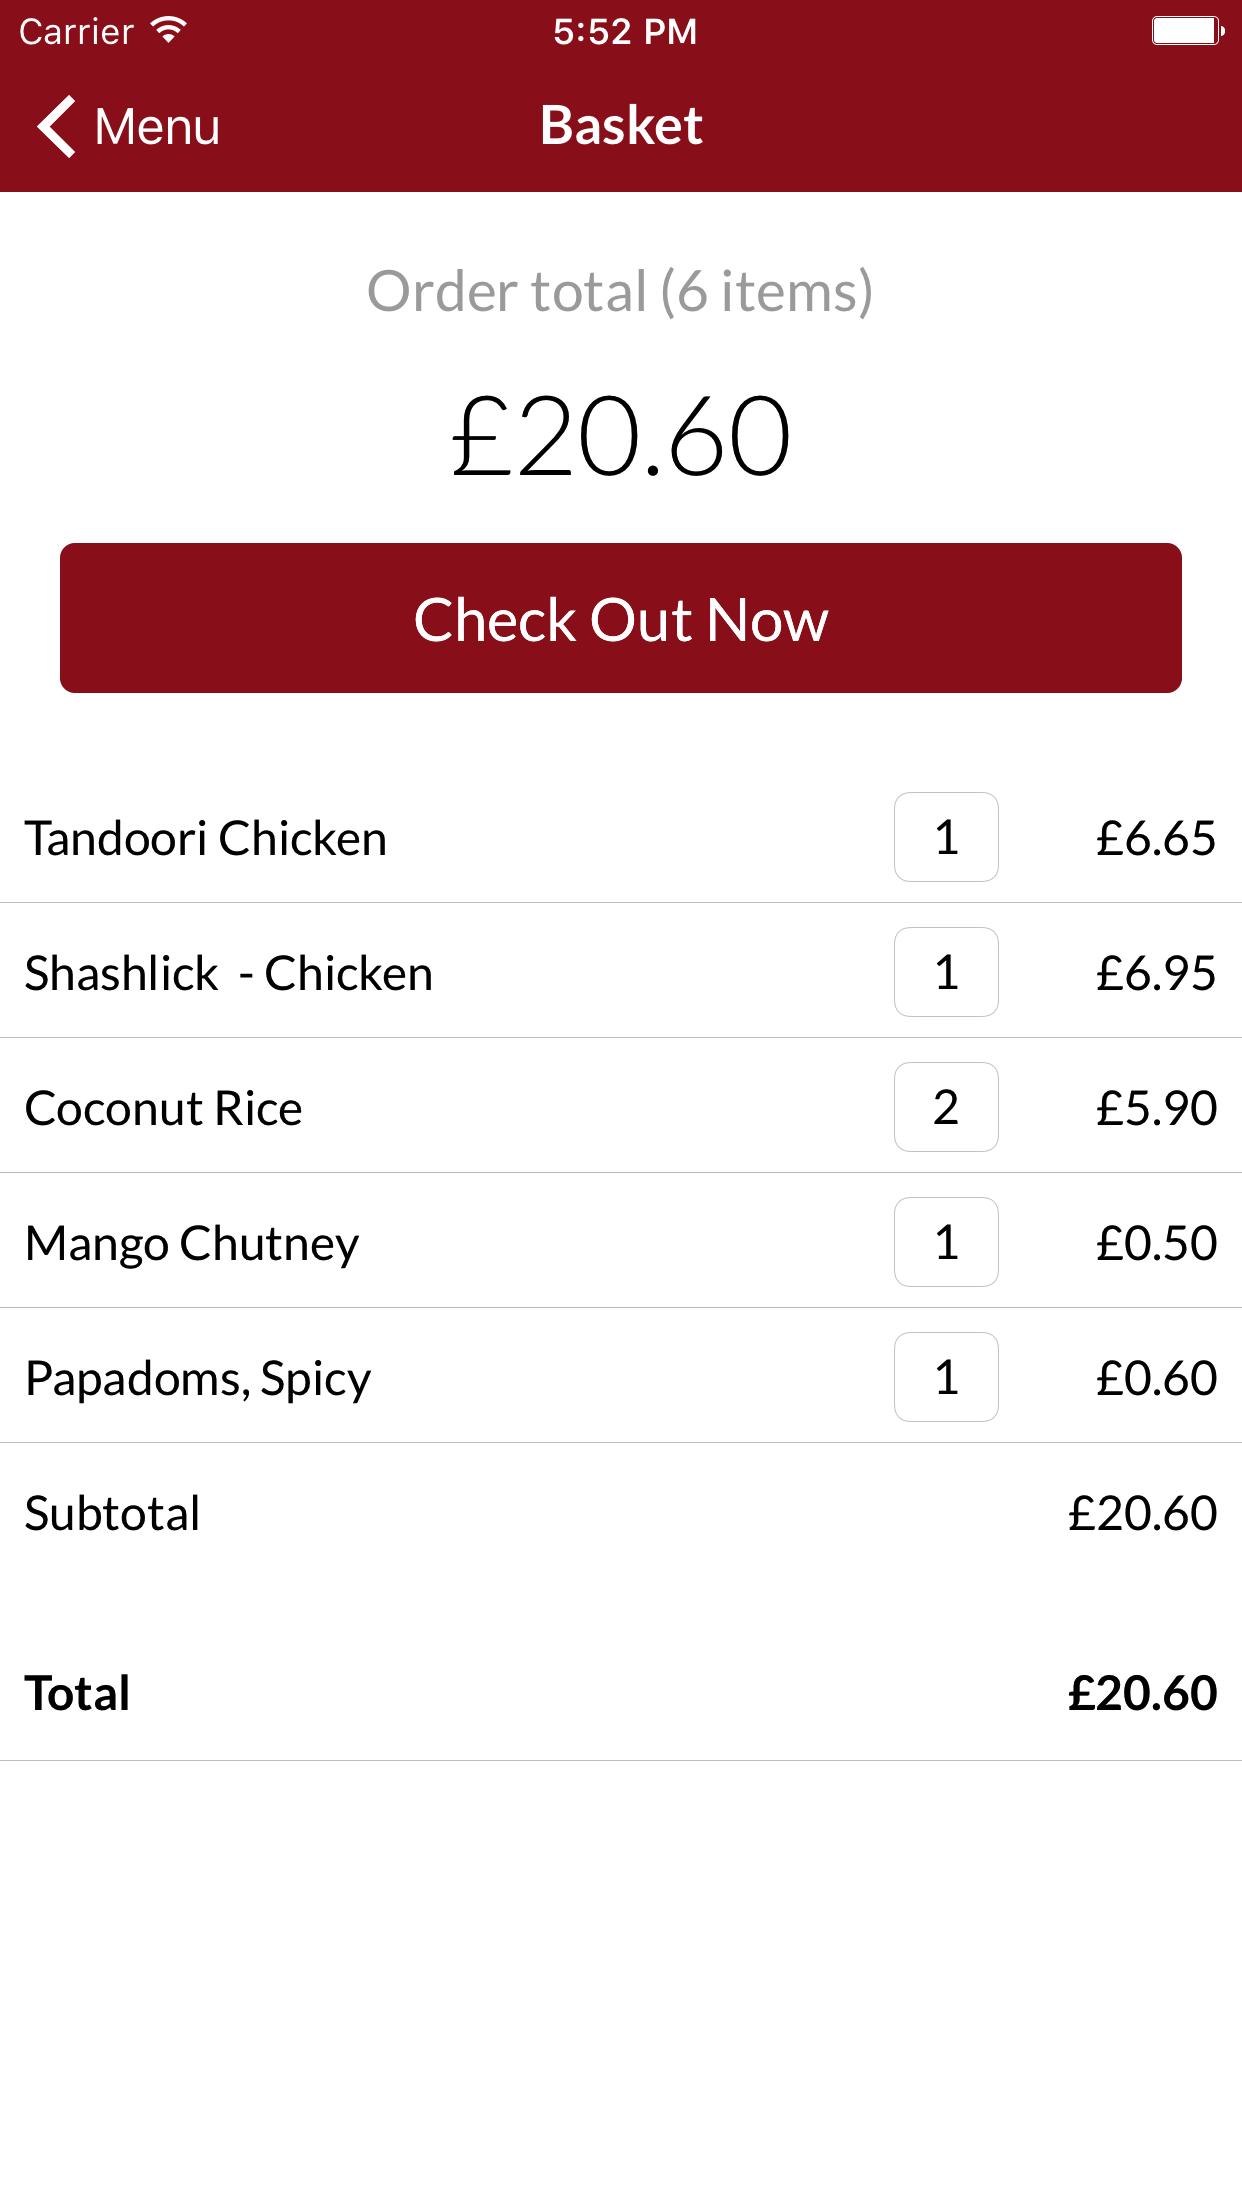The width and height of the screenshot is (1242, 2208).
Task: Select the Coconut Rice item name
Action: tap(164, 1108)
